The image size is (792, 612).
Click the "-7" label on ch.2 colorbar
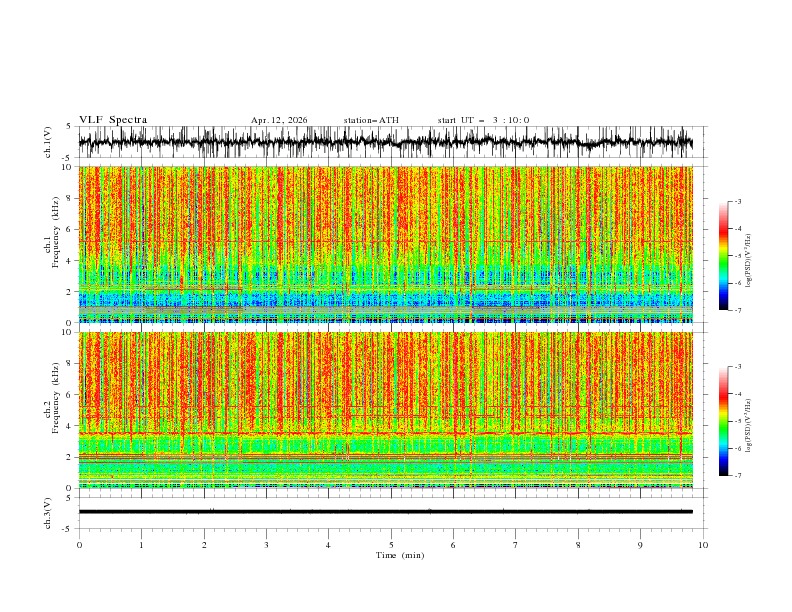click(x=737, y=476)
